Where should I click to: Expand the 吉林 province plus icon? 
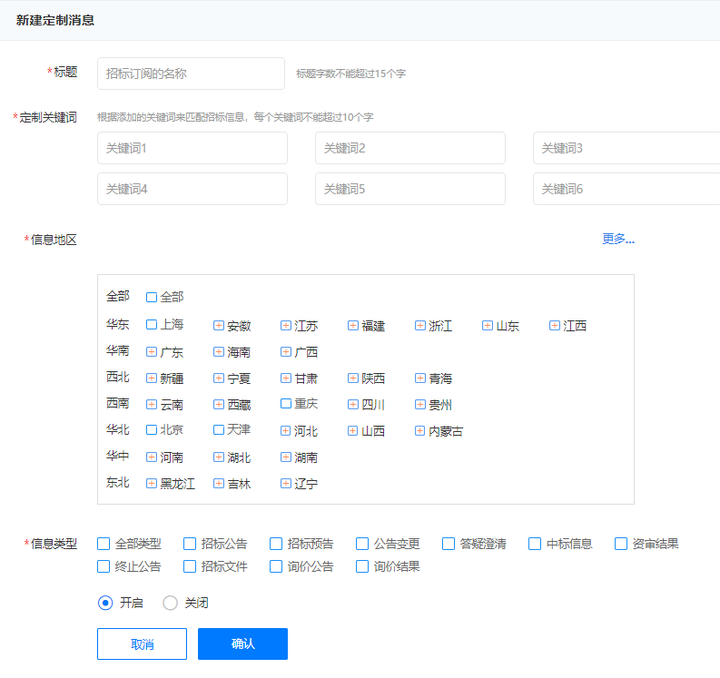click(x=219, y=483)
